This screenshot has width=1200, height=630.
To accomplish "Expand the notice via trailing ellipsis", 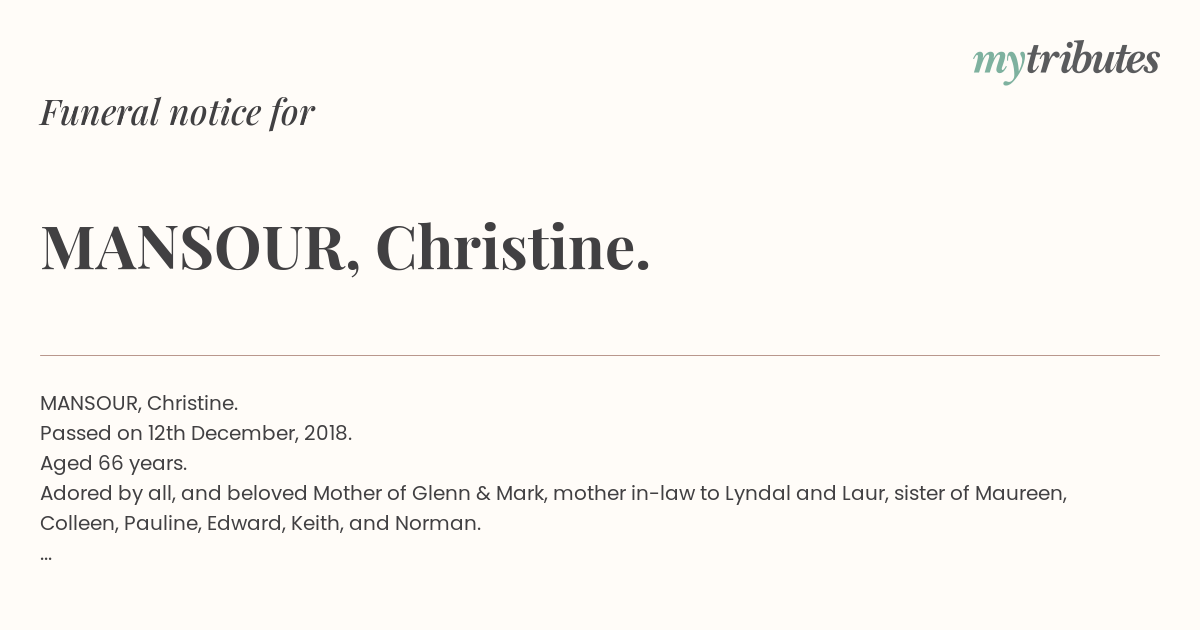I will (x=46, y=557).
